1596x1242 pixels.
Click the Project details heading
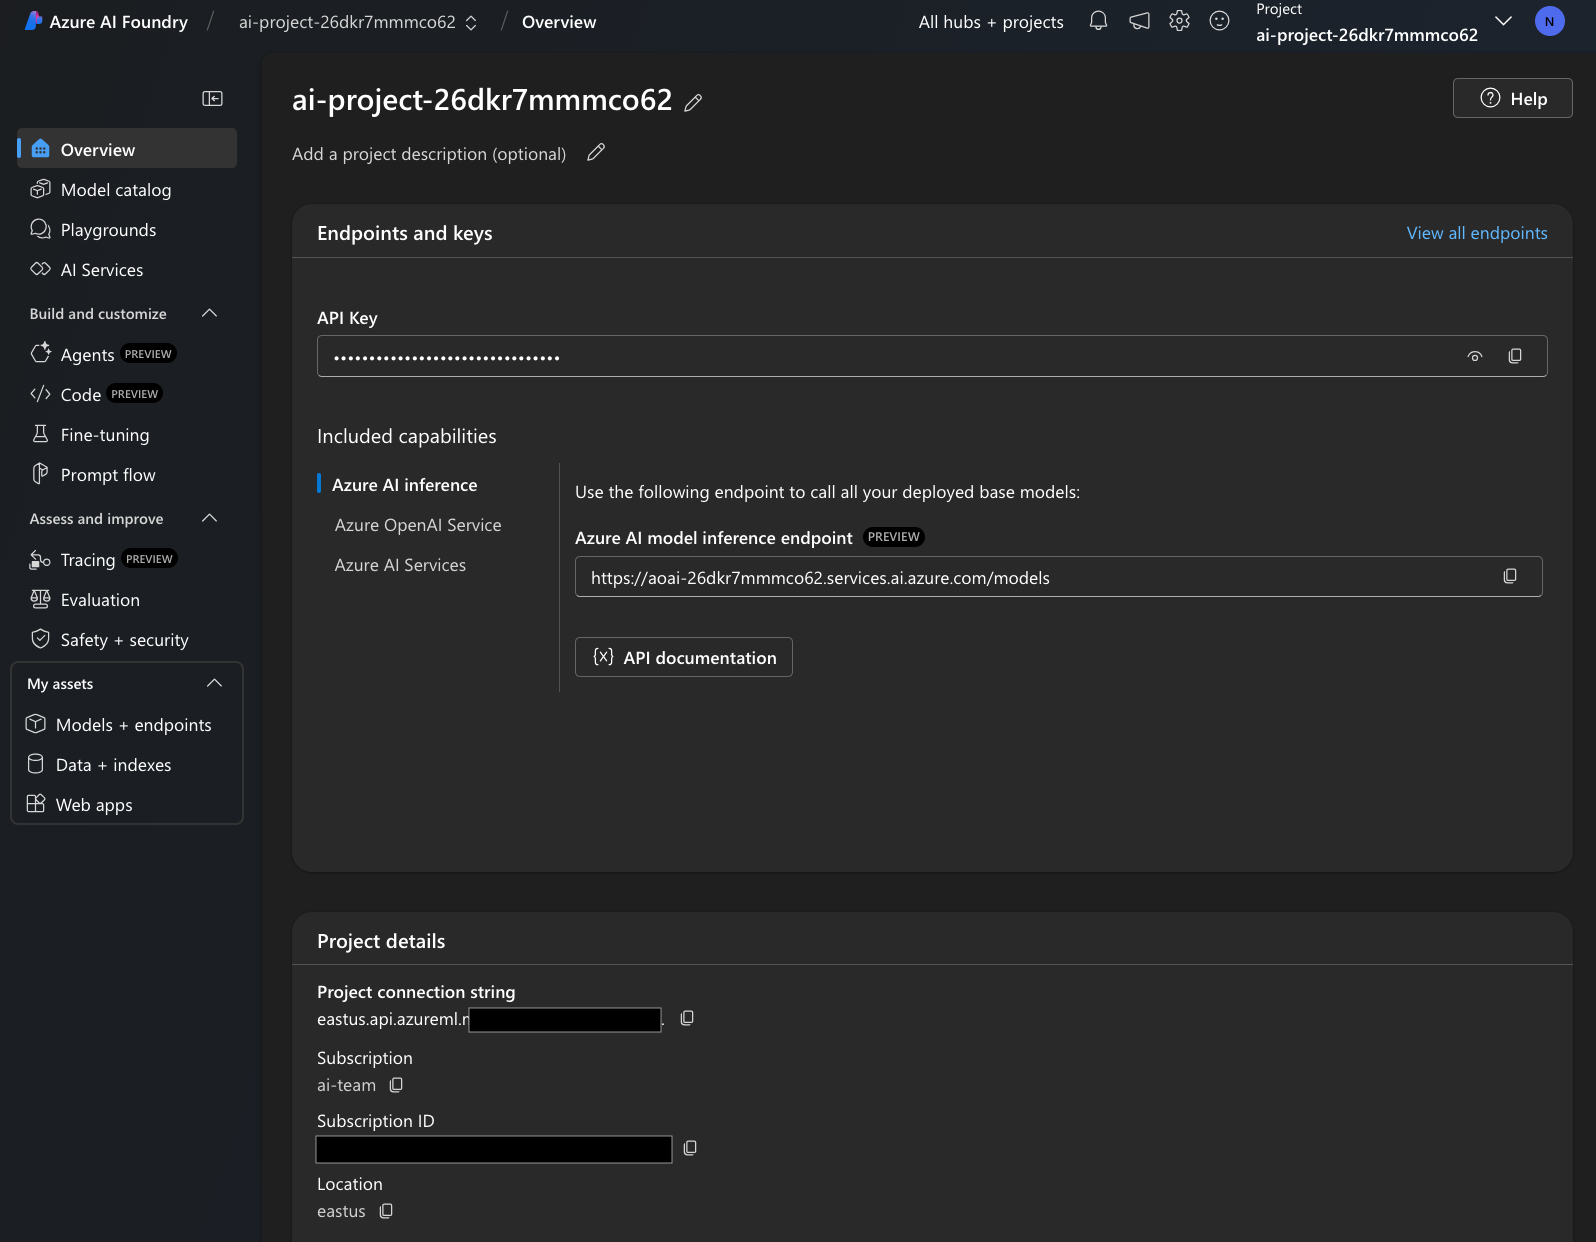[x=381, y=941]
